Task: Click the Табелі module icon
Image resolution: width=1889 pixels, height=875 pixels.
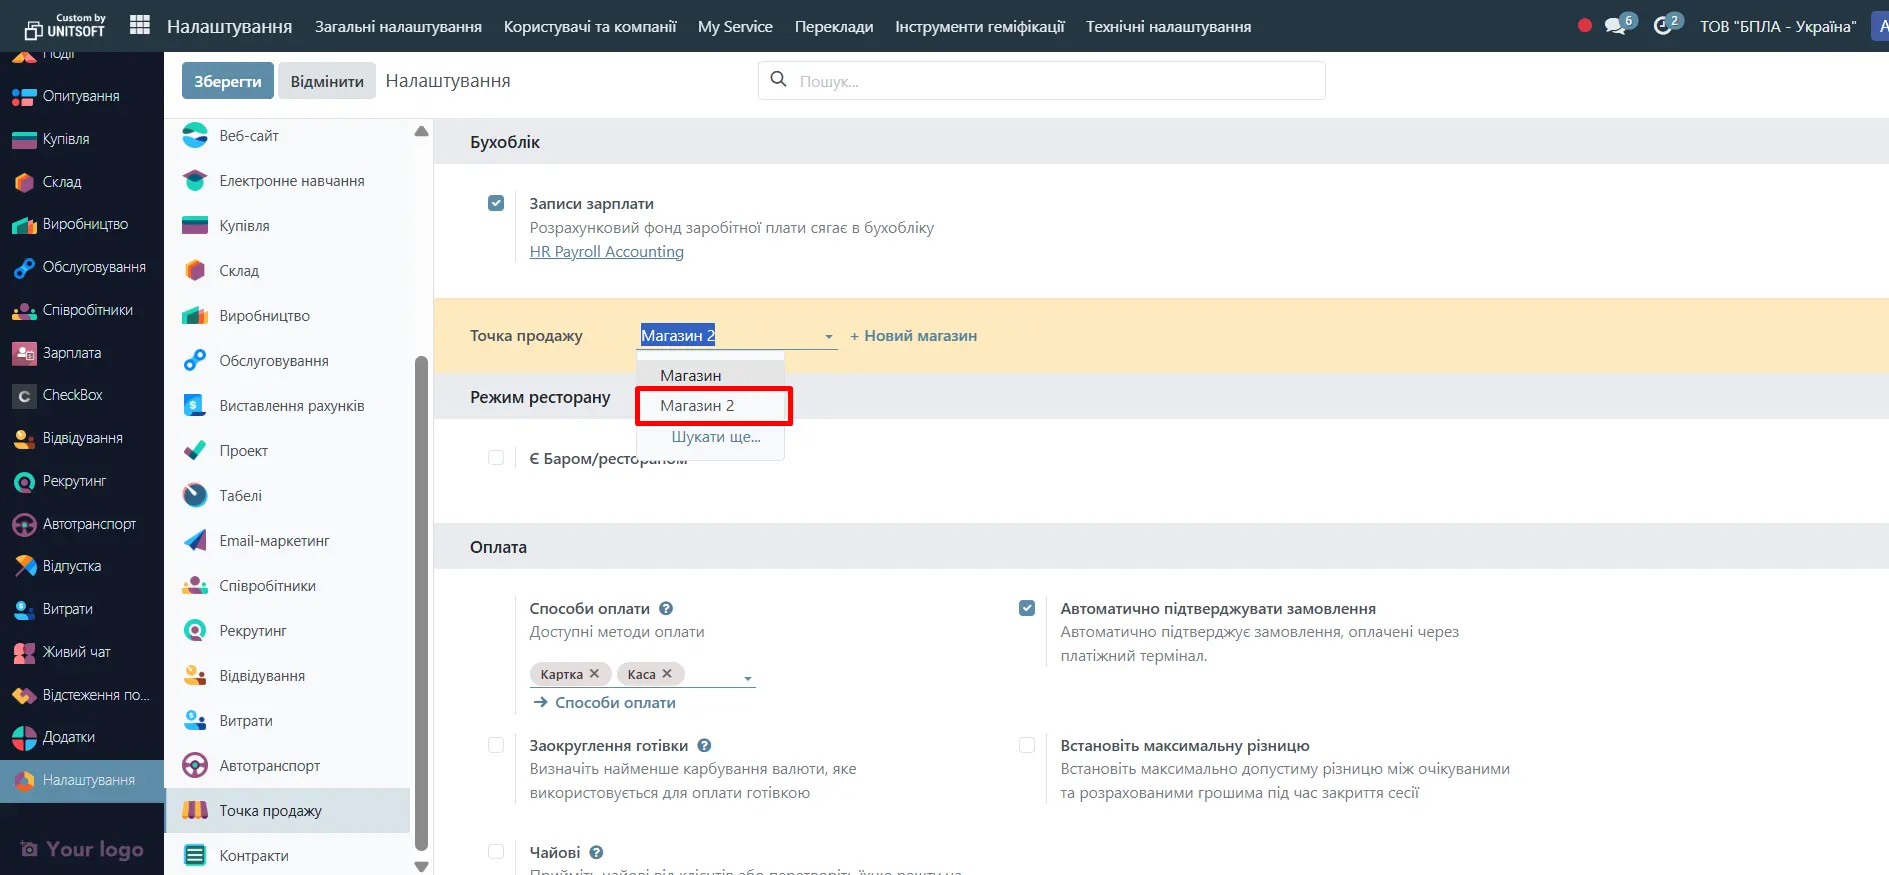Action: tap(195, 496)
